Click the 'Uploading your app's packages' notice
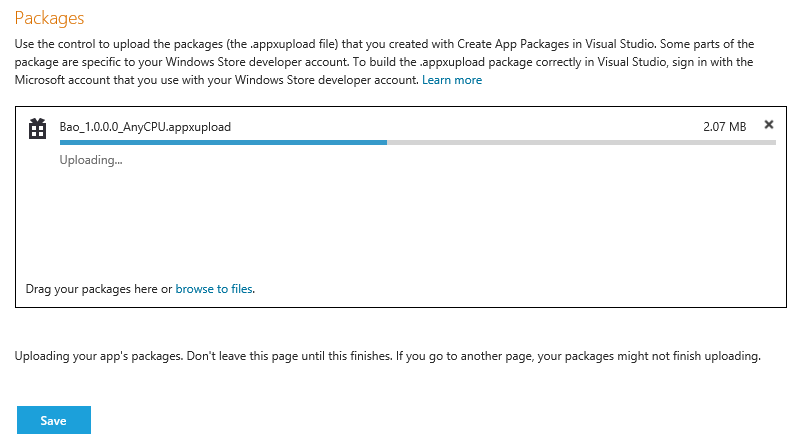808x447 pixels. point(98,356)
